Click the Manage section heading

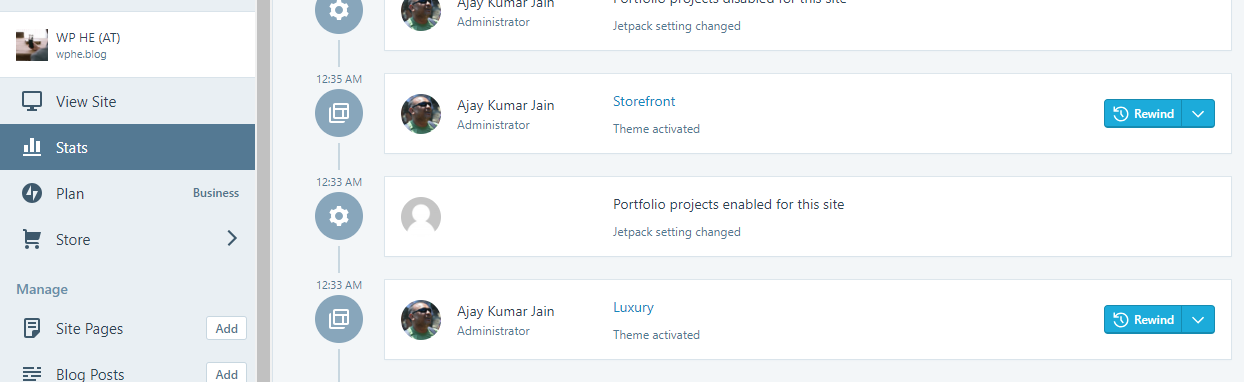coord(42,289)
